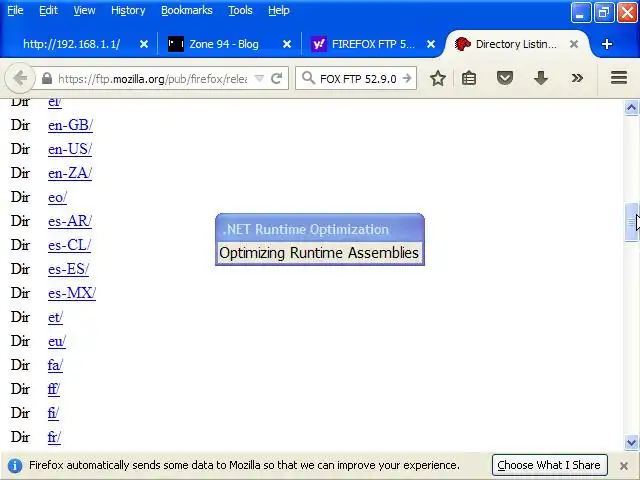Viewport: 640px width, 480px height.
Task: Open the en-ZA/ directory link
Action: click(x=70, y=173)
